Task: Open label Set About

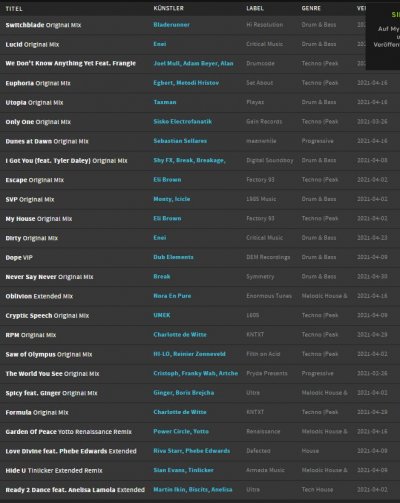Action: click(x=259, y=83)
